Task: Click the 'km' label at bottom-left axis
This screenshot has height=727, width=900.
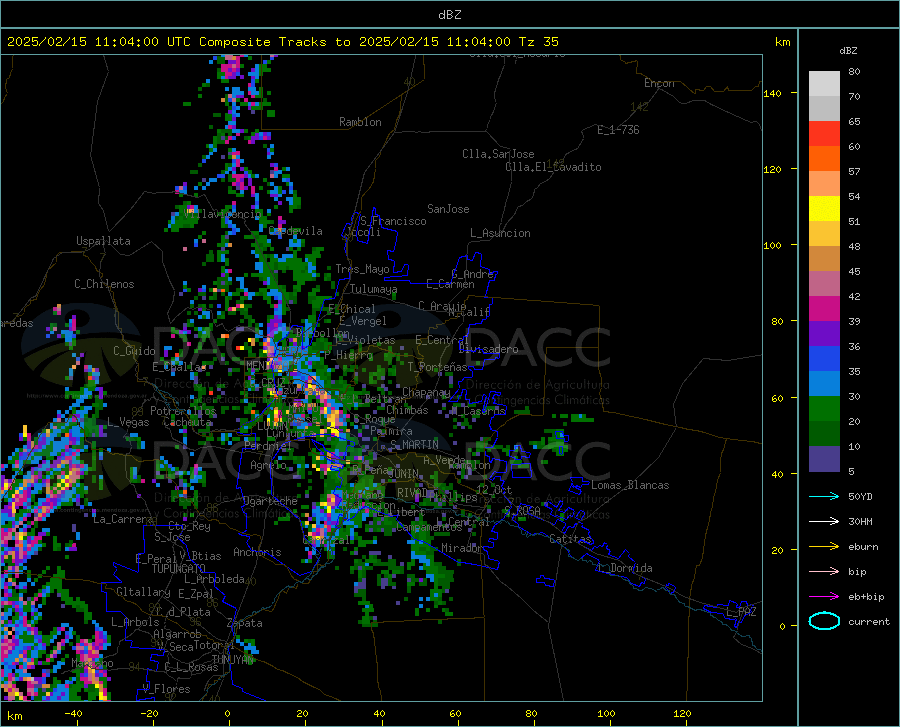Action: [14, 716]
